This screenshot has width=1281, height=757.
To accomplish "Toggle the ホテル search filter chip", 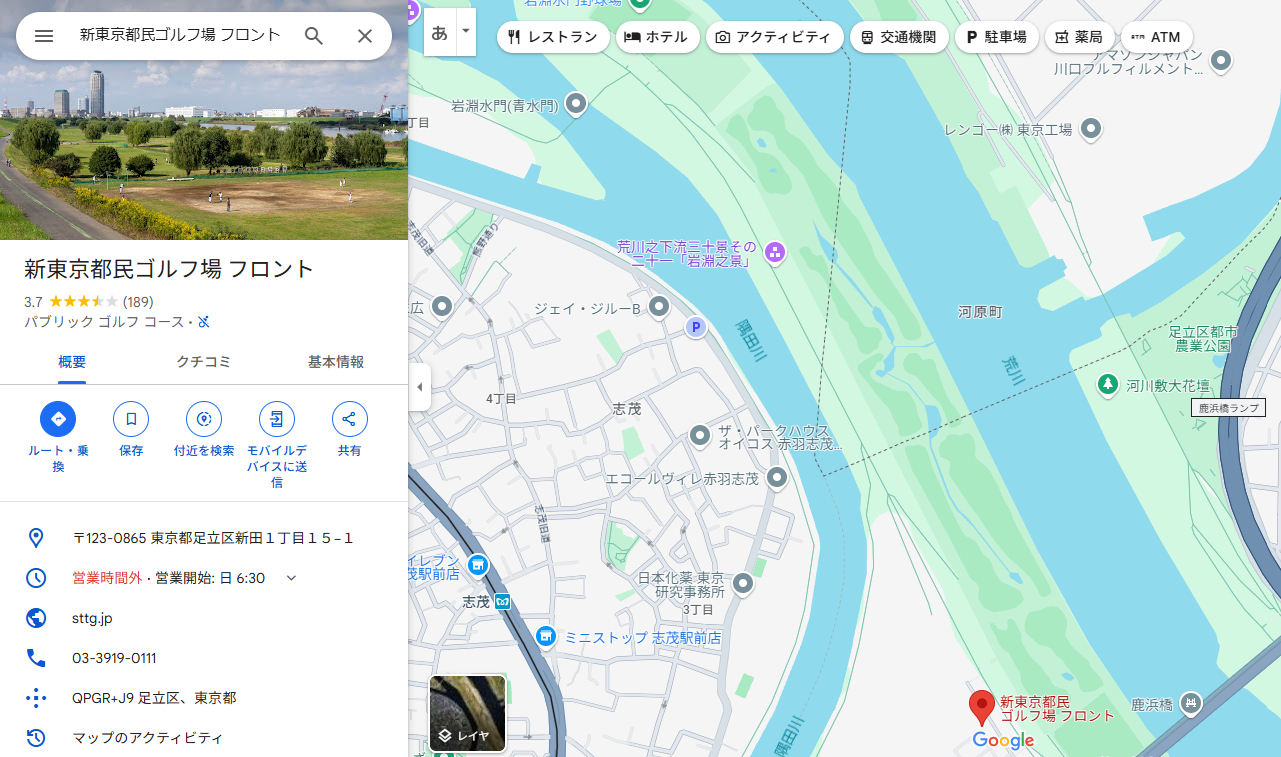I will [657, 36].
